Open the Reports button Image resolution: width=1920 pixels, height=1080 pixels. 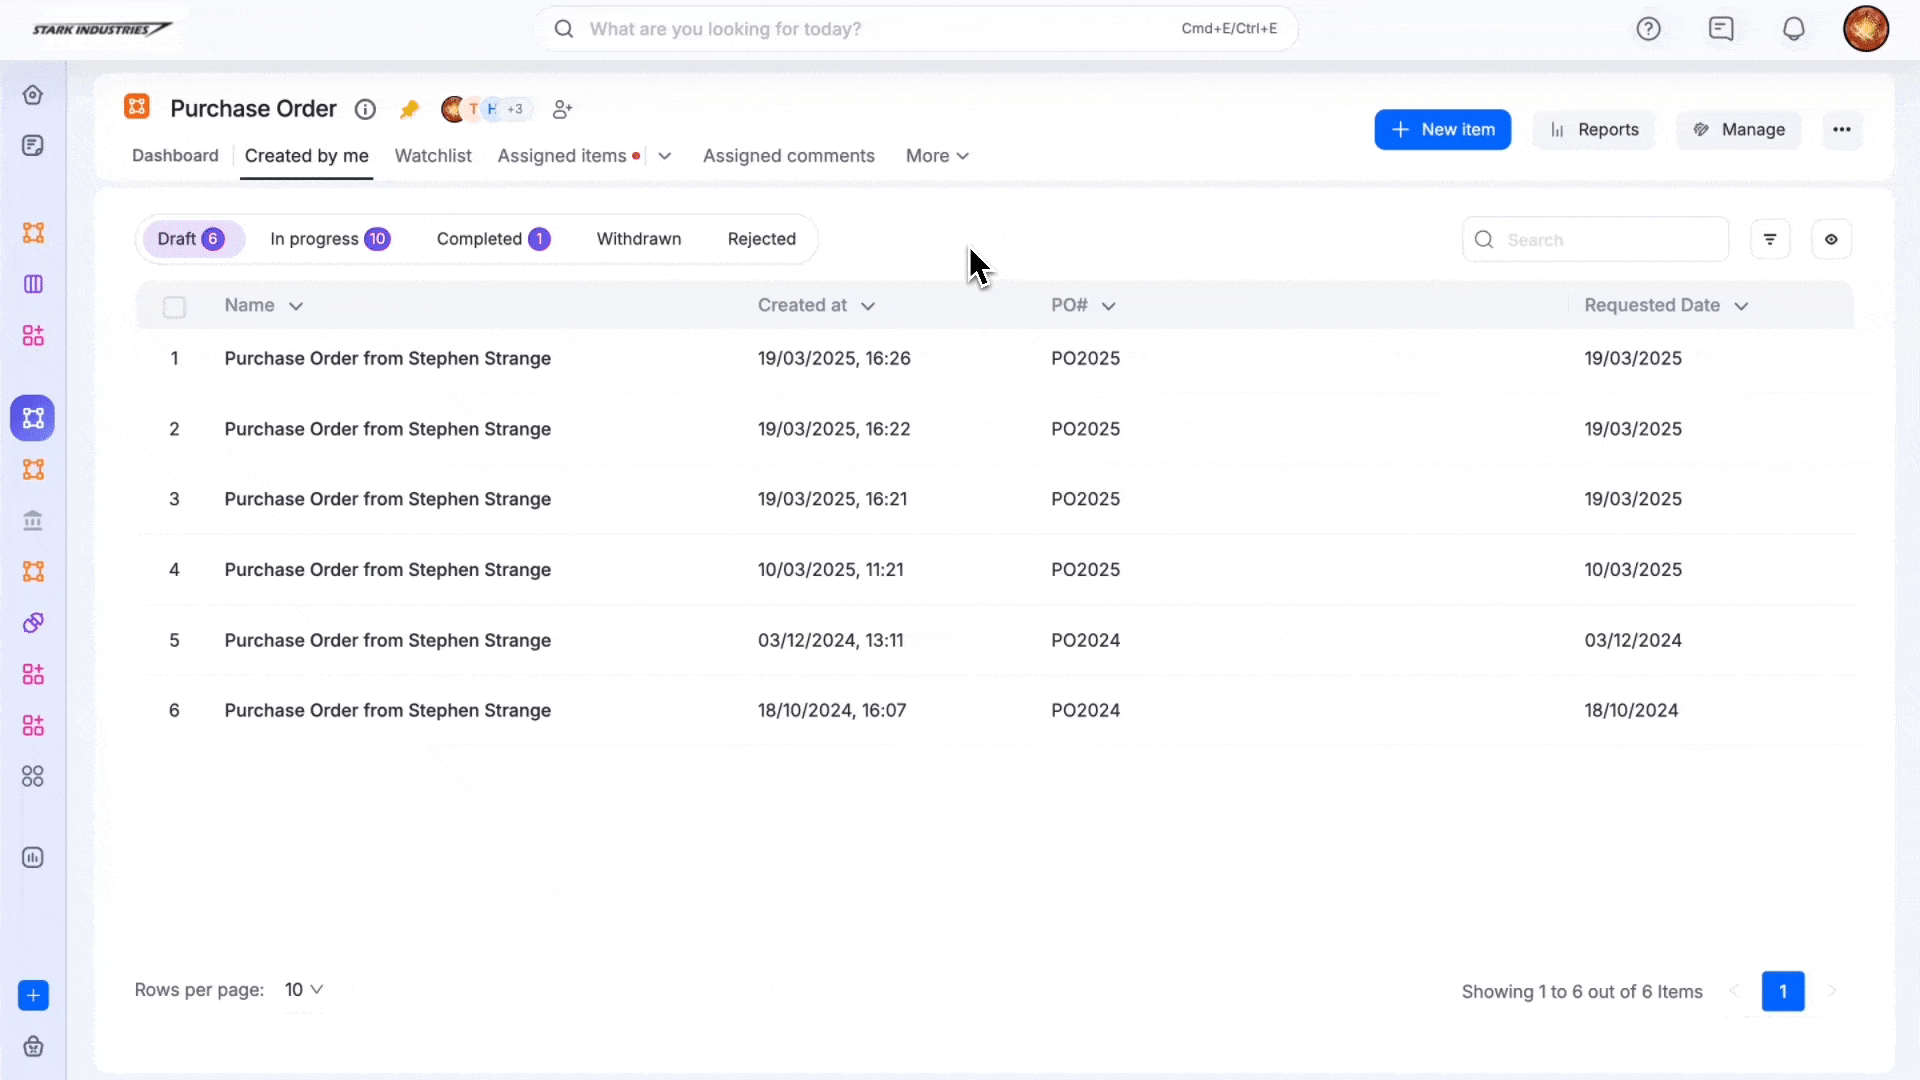pyautogui.click(x=1594, y=130)
